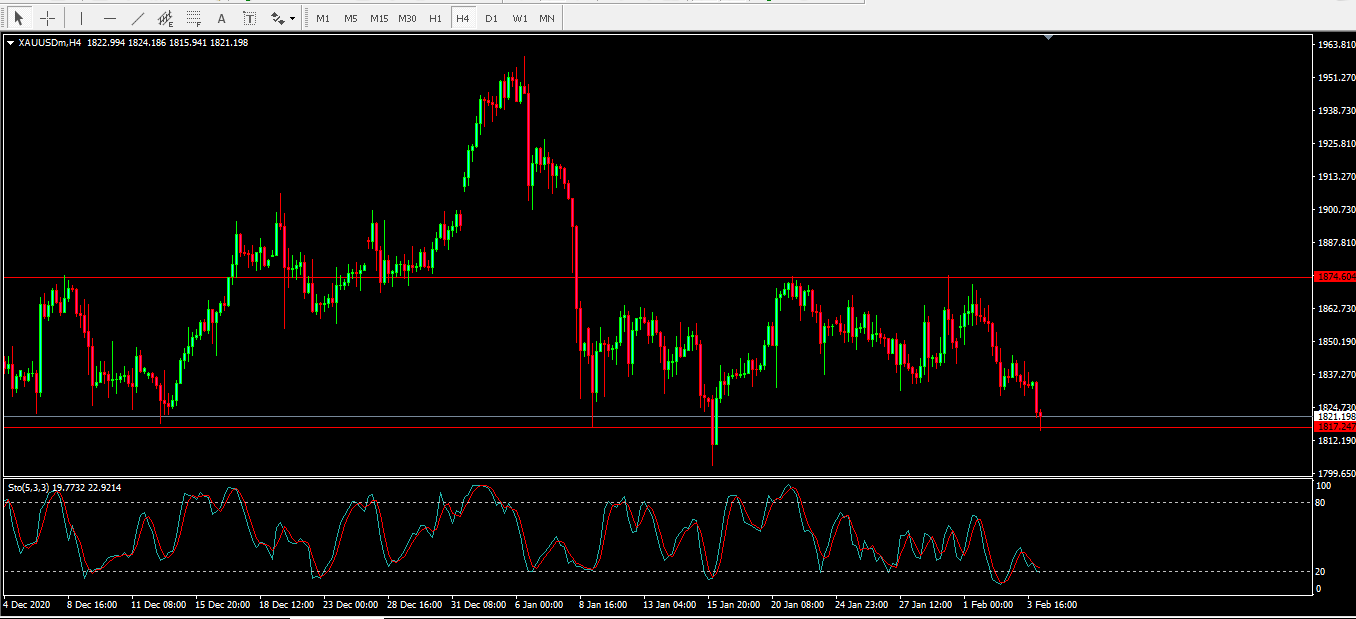Screen dimensions: 1356x619
Task: Switch to M1 timeframe
Action: pyautogui.click(x=323, y=18)
